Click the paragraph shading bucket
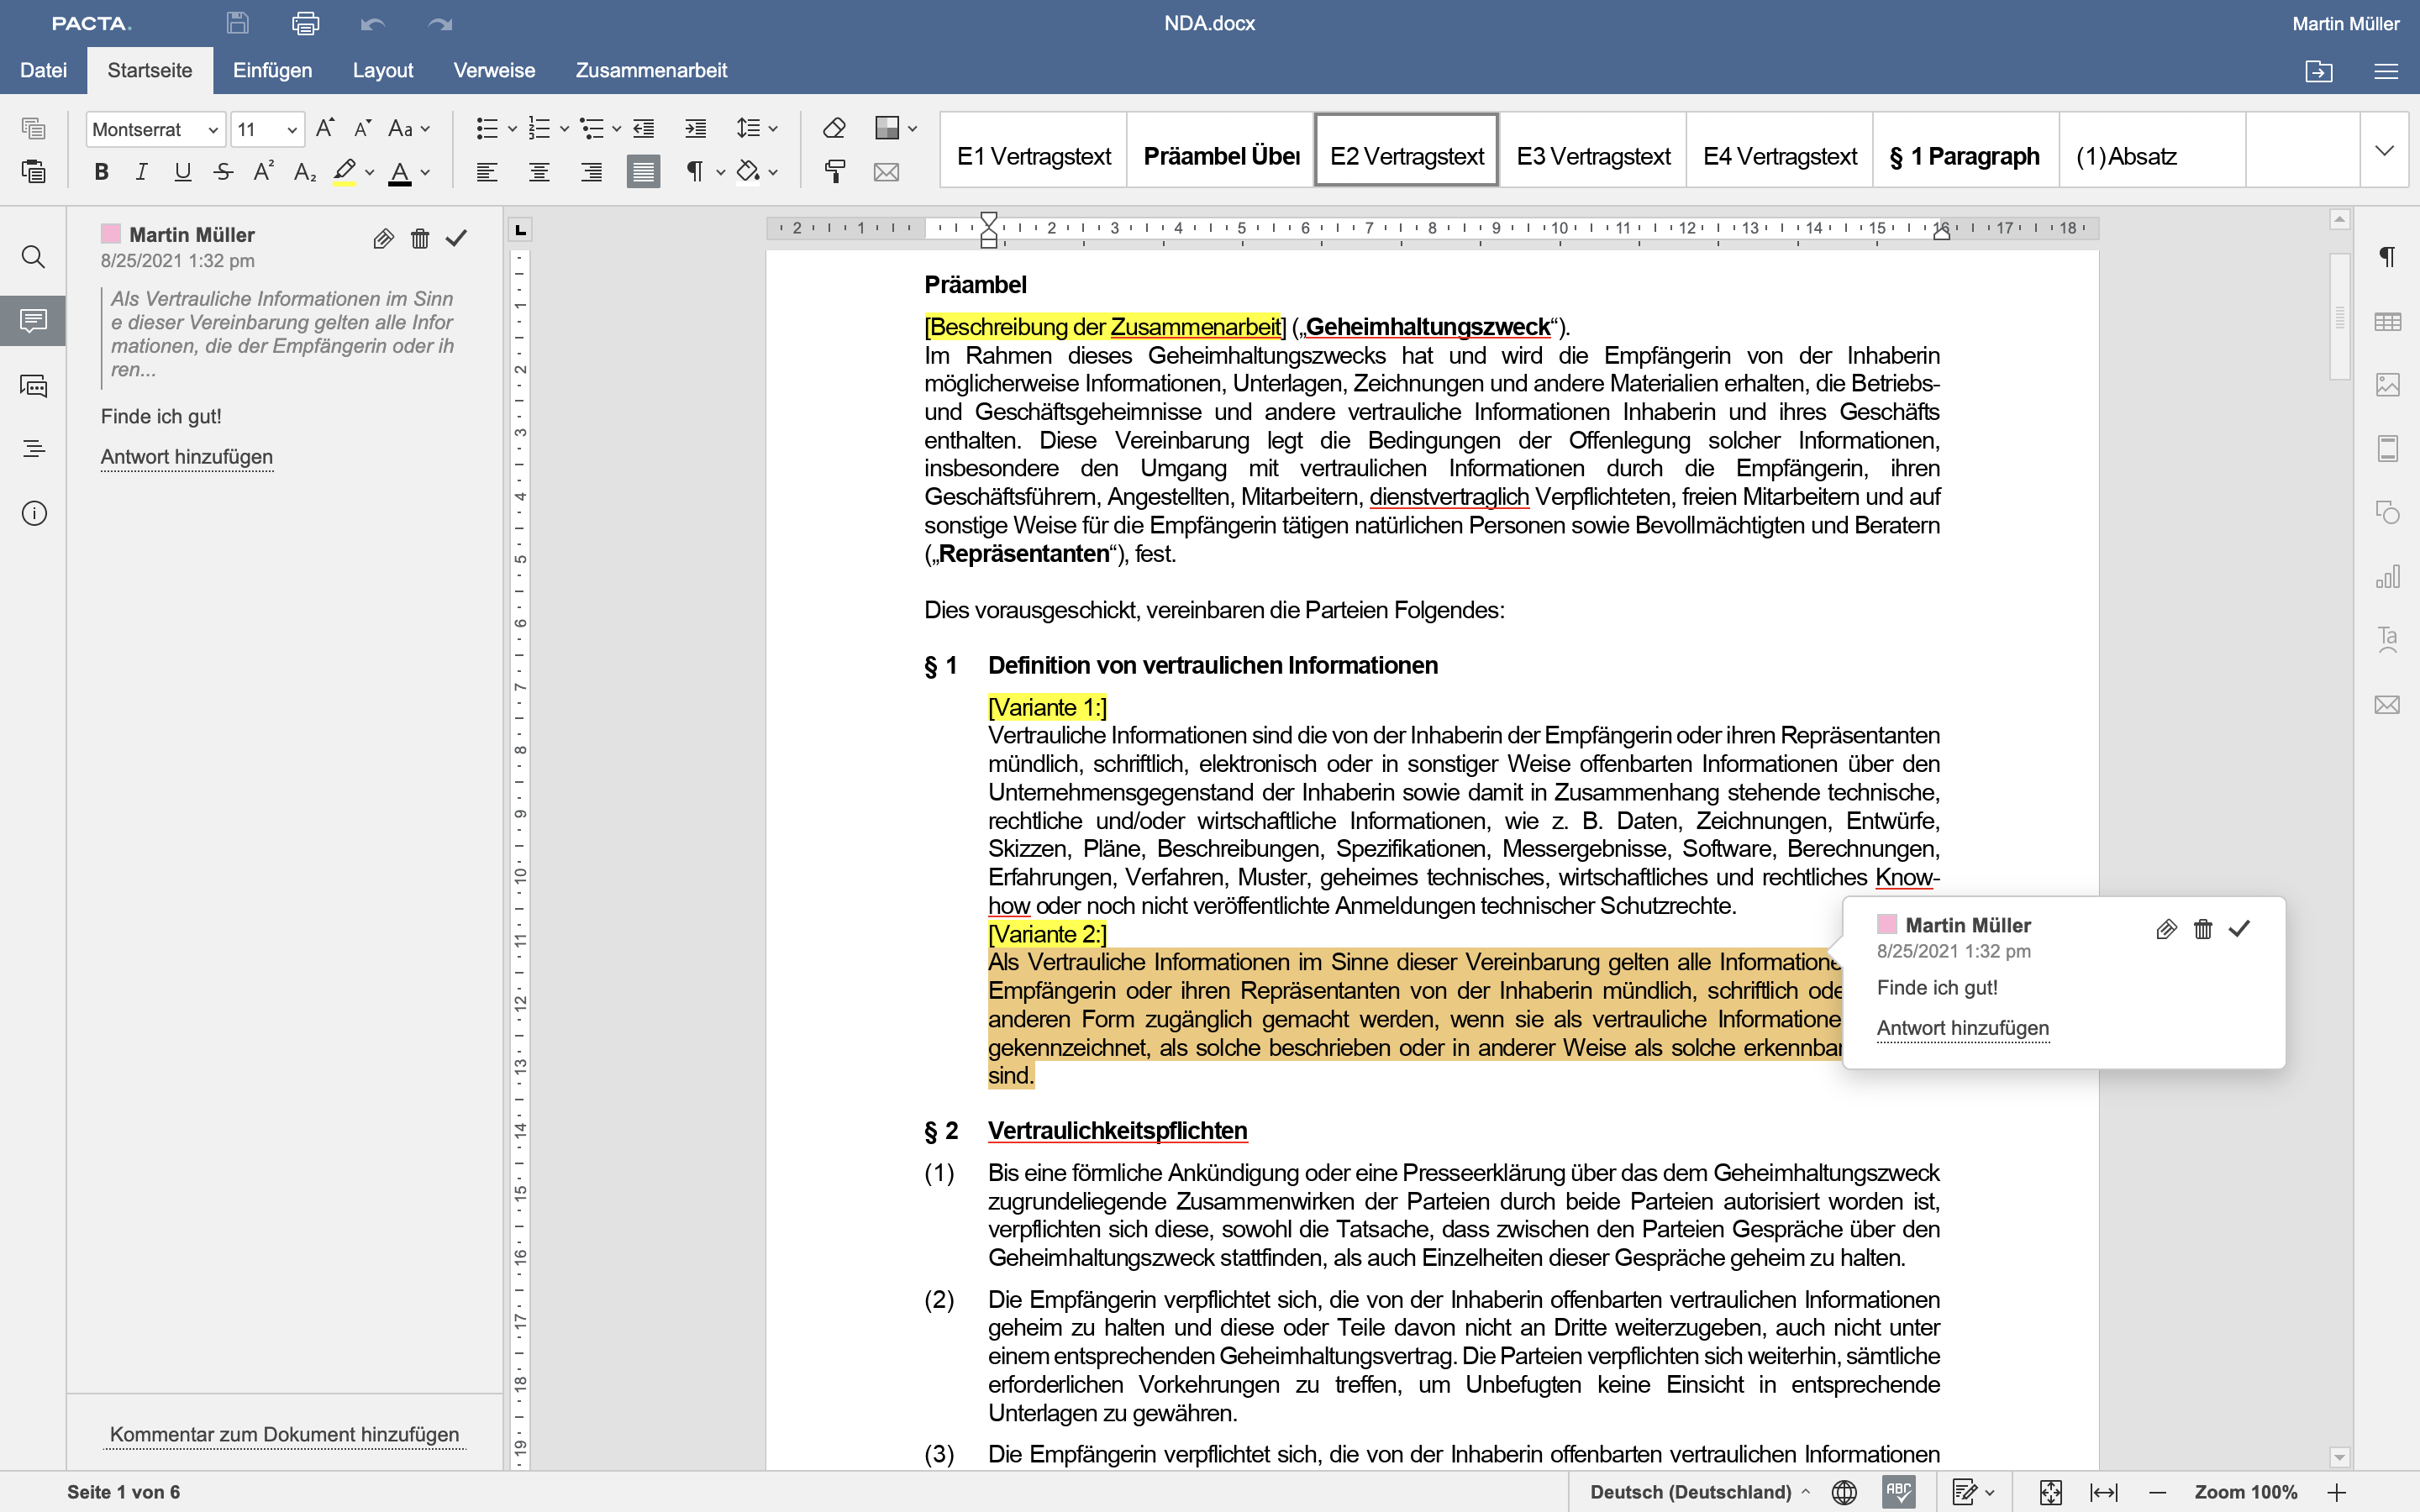The image size is (2420, 1512). tap(748, 172)
